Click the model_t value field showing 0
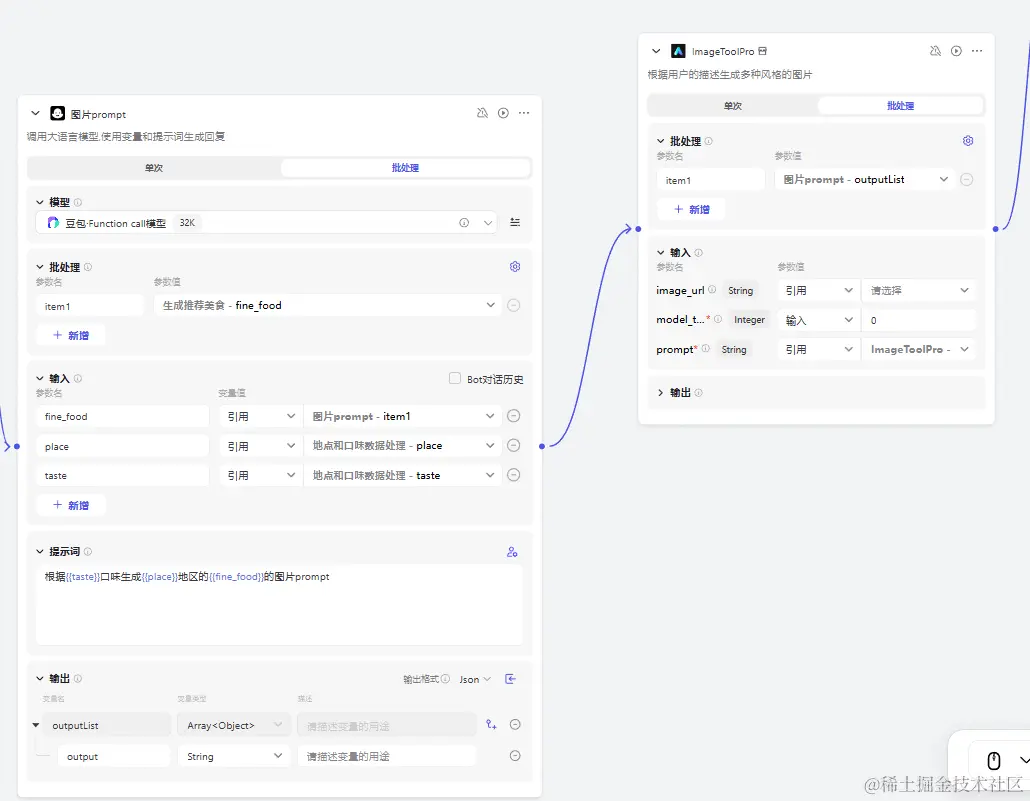Screen dimensions: 1030x801 (x=918, y=320)
